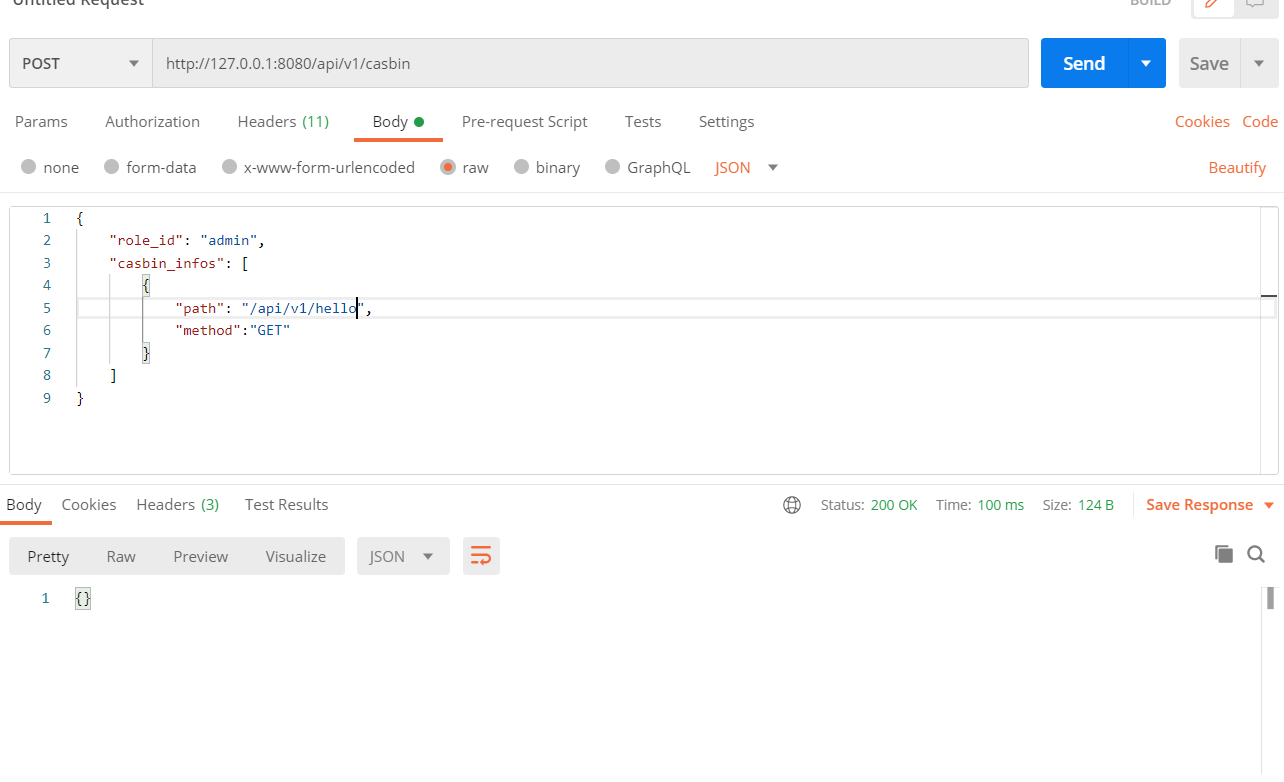Click the "method":"GET" line in editor
The height and width of the screenshot is (782, 1284).
point(232,330)
